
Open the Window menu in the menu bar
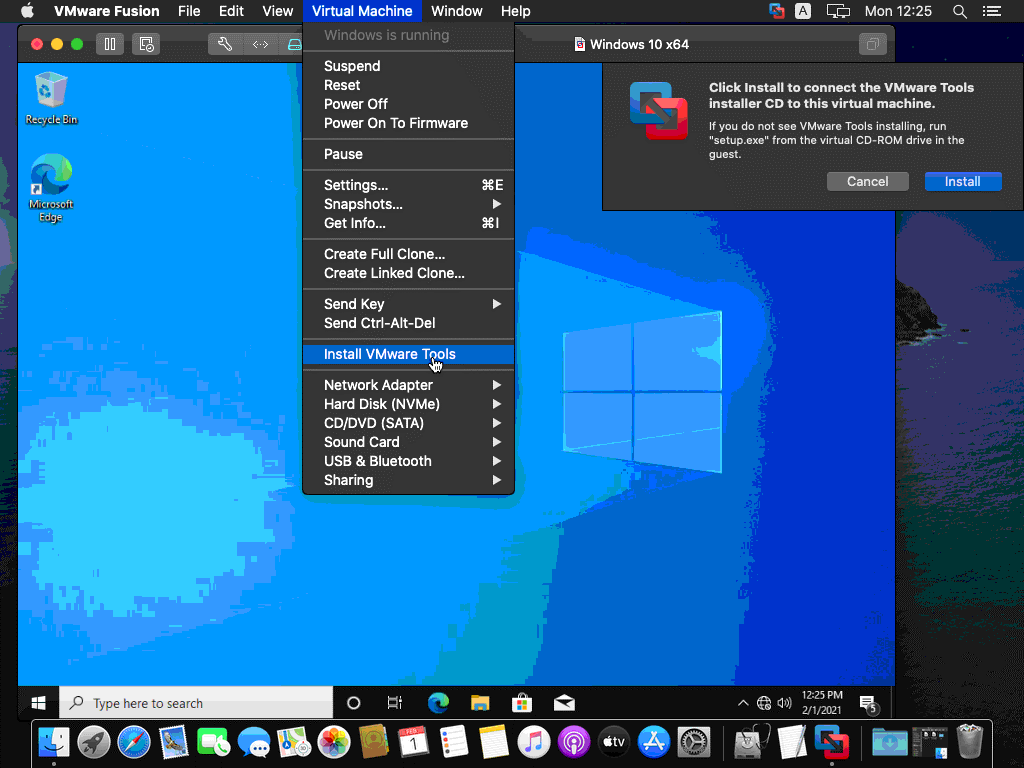pyautogui.click(x=456, y=11)
